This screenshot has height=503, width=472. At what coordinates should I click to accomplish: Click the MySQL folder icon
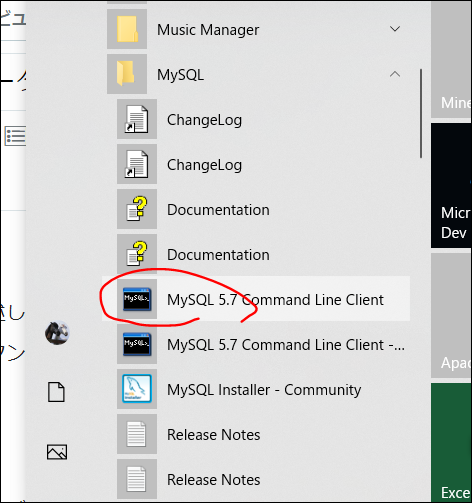point(127,74)
